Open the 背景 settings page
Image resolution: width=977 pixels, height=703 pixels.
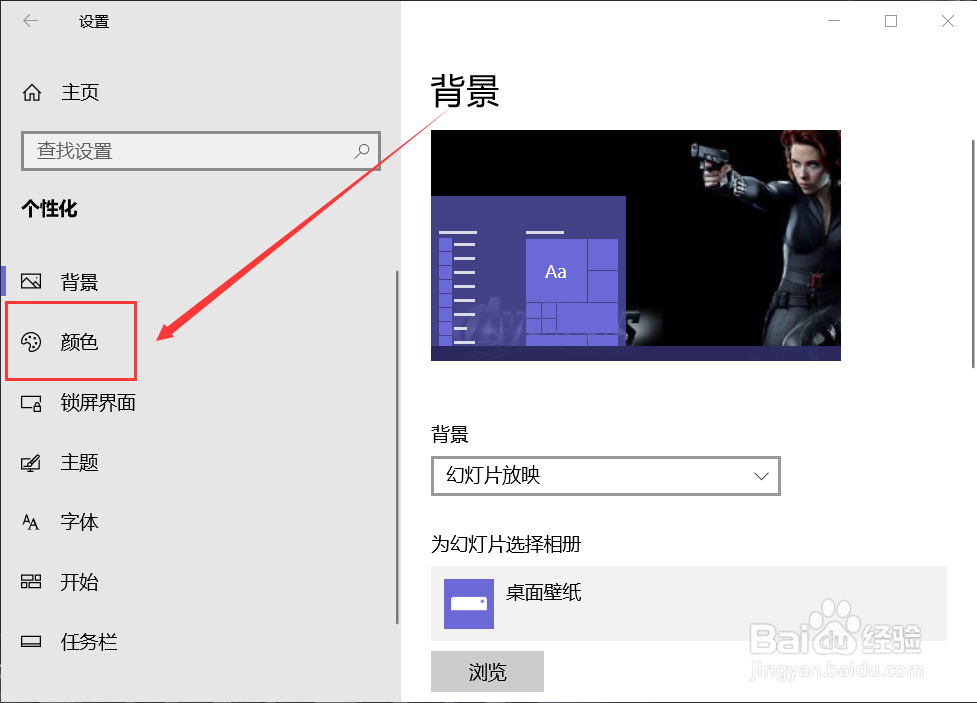coord(199,282)
